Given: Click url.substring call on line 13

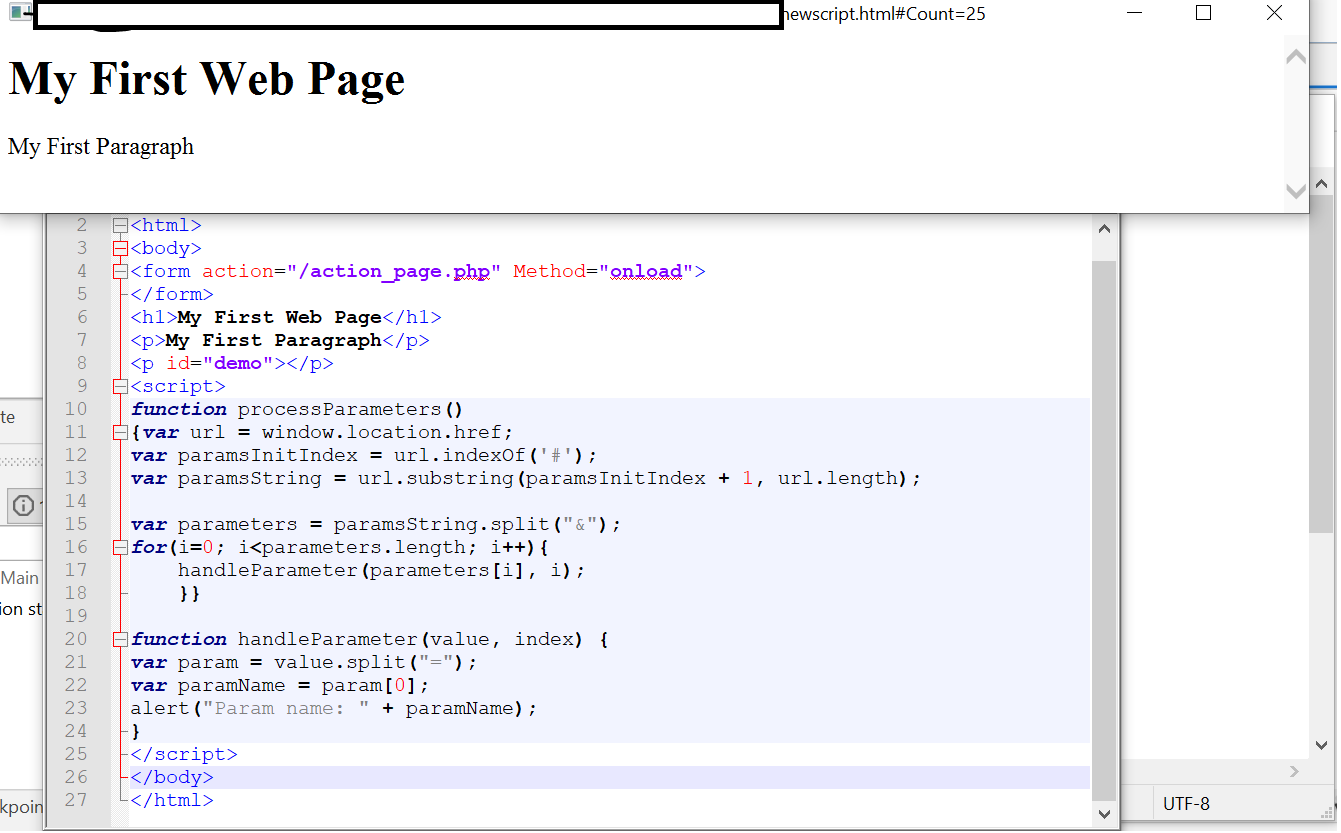Looking at the screenshot, I should pos(633,479).
